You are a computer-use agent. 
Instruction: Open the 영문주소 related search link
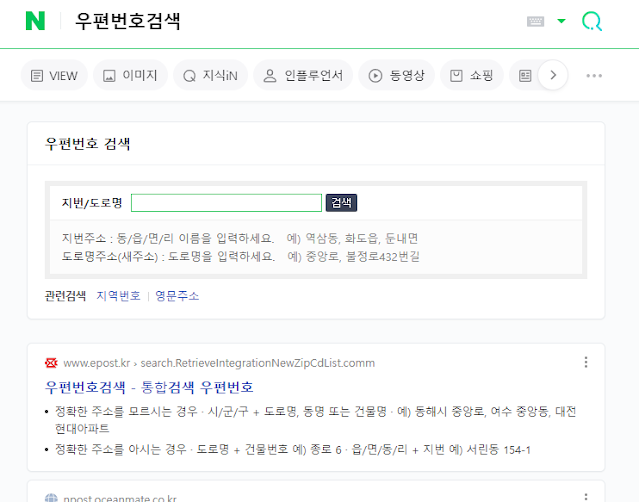[177, 296]
